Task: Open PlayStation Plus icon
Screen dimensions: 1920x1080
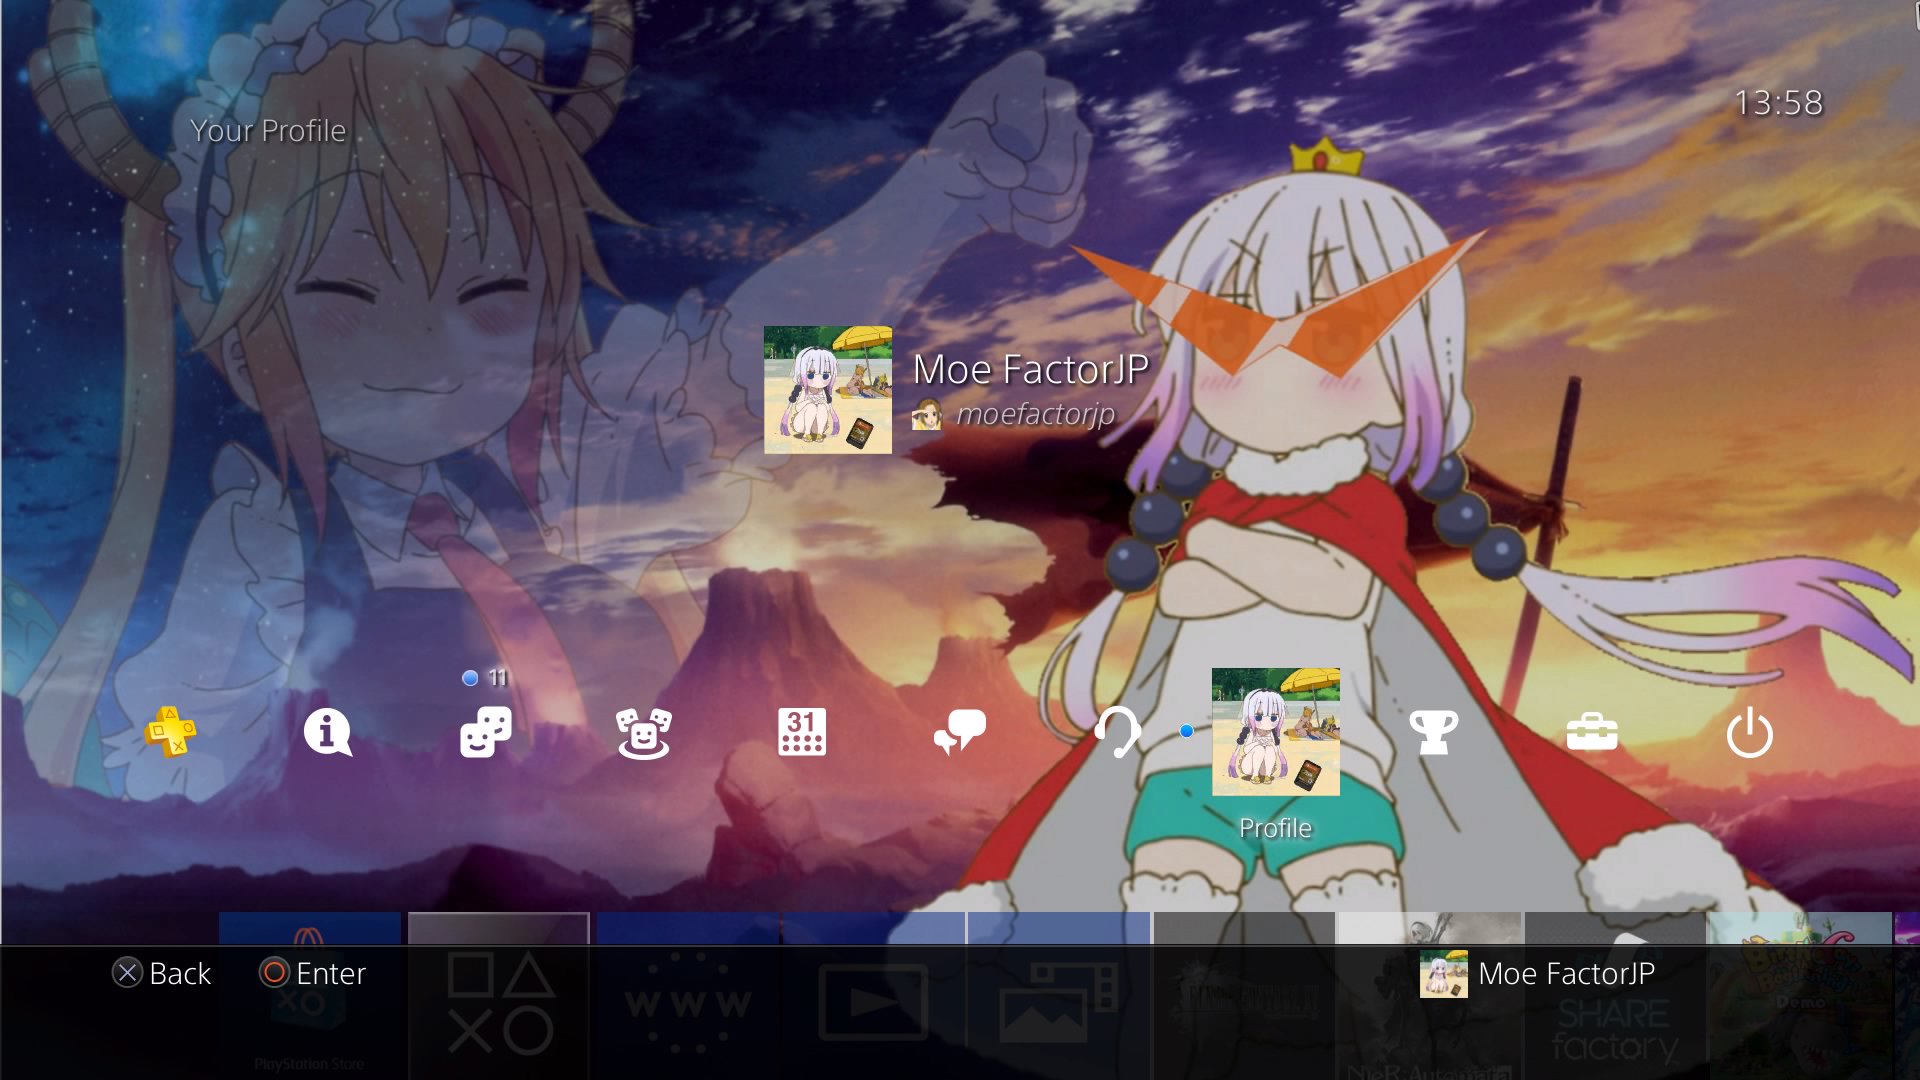Action: (x=170, y=732)
